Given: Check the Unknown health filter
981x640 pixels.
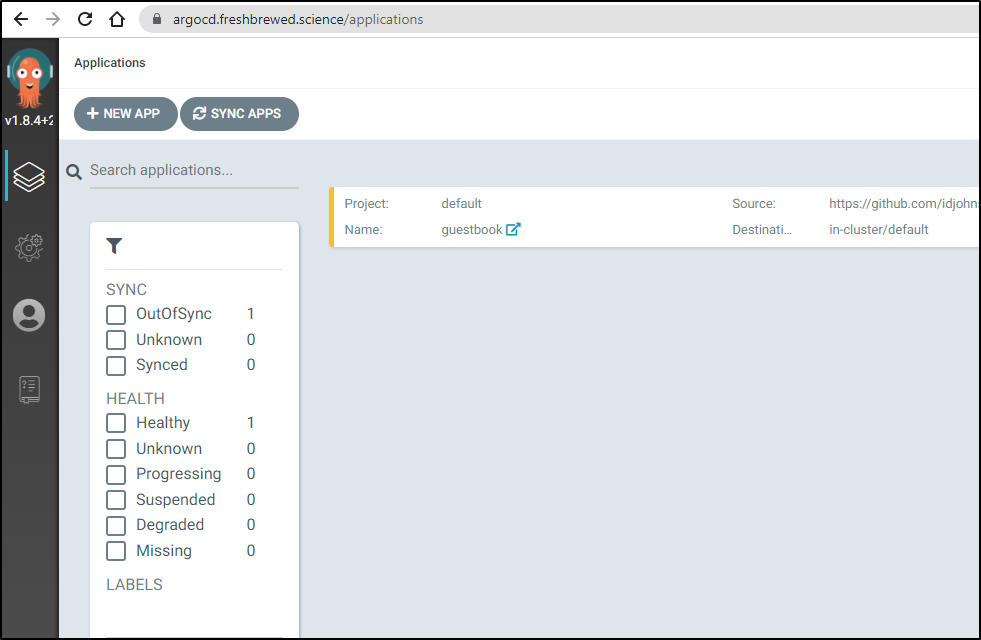Looking at the screenshot, I should tap(116, 449).
